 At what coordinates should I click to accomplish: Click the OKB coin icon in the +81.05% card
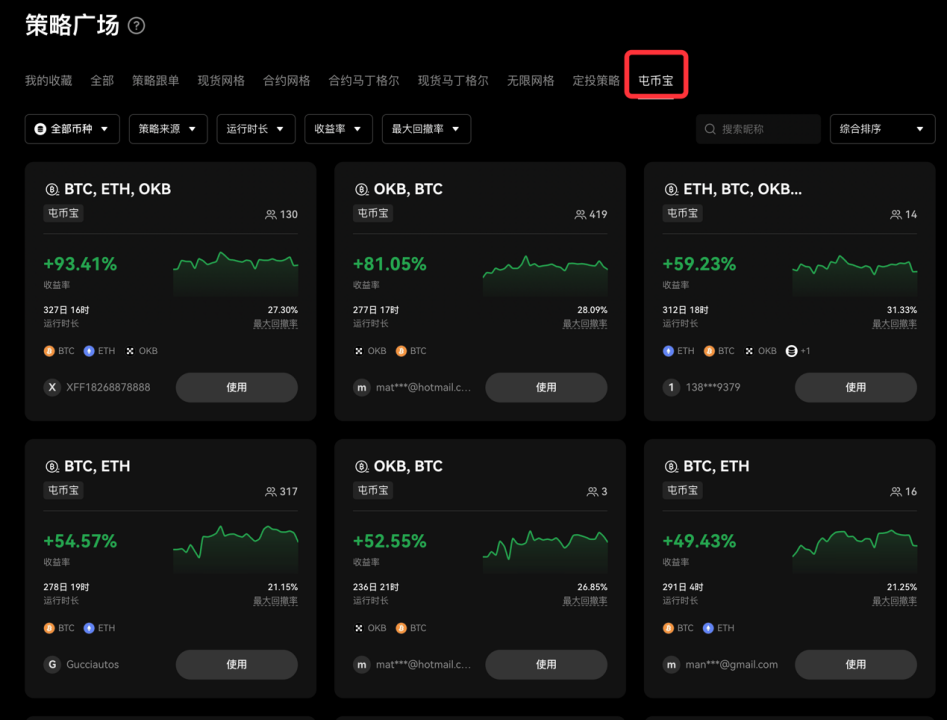pyautogui.click(x=359, y=351)
